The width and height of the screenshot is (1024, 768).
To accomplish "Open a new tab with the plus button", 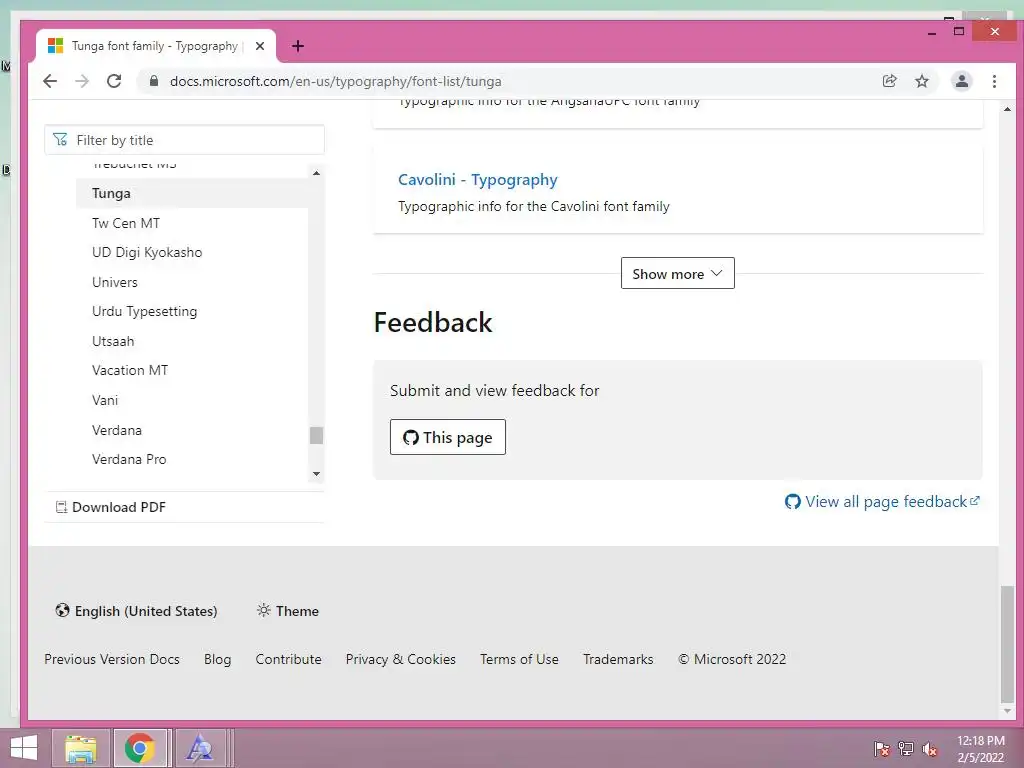I will (x=298, y=46).
